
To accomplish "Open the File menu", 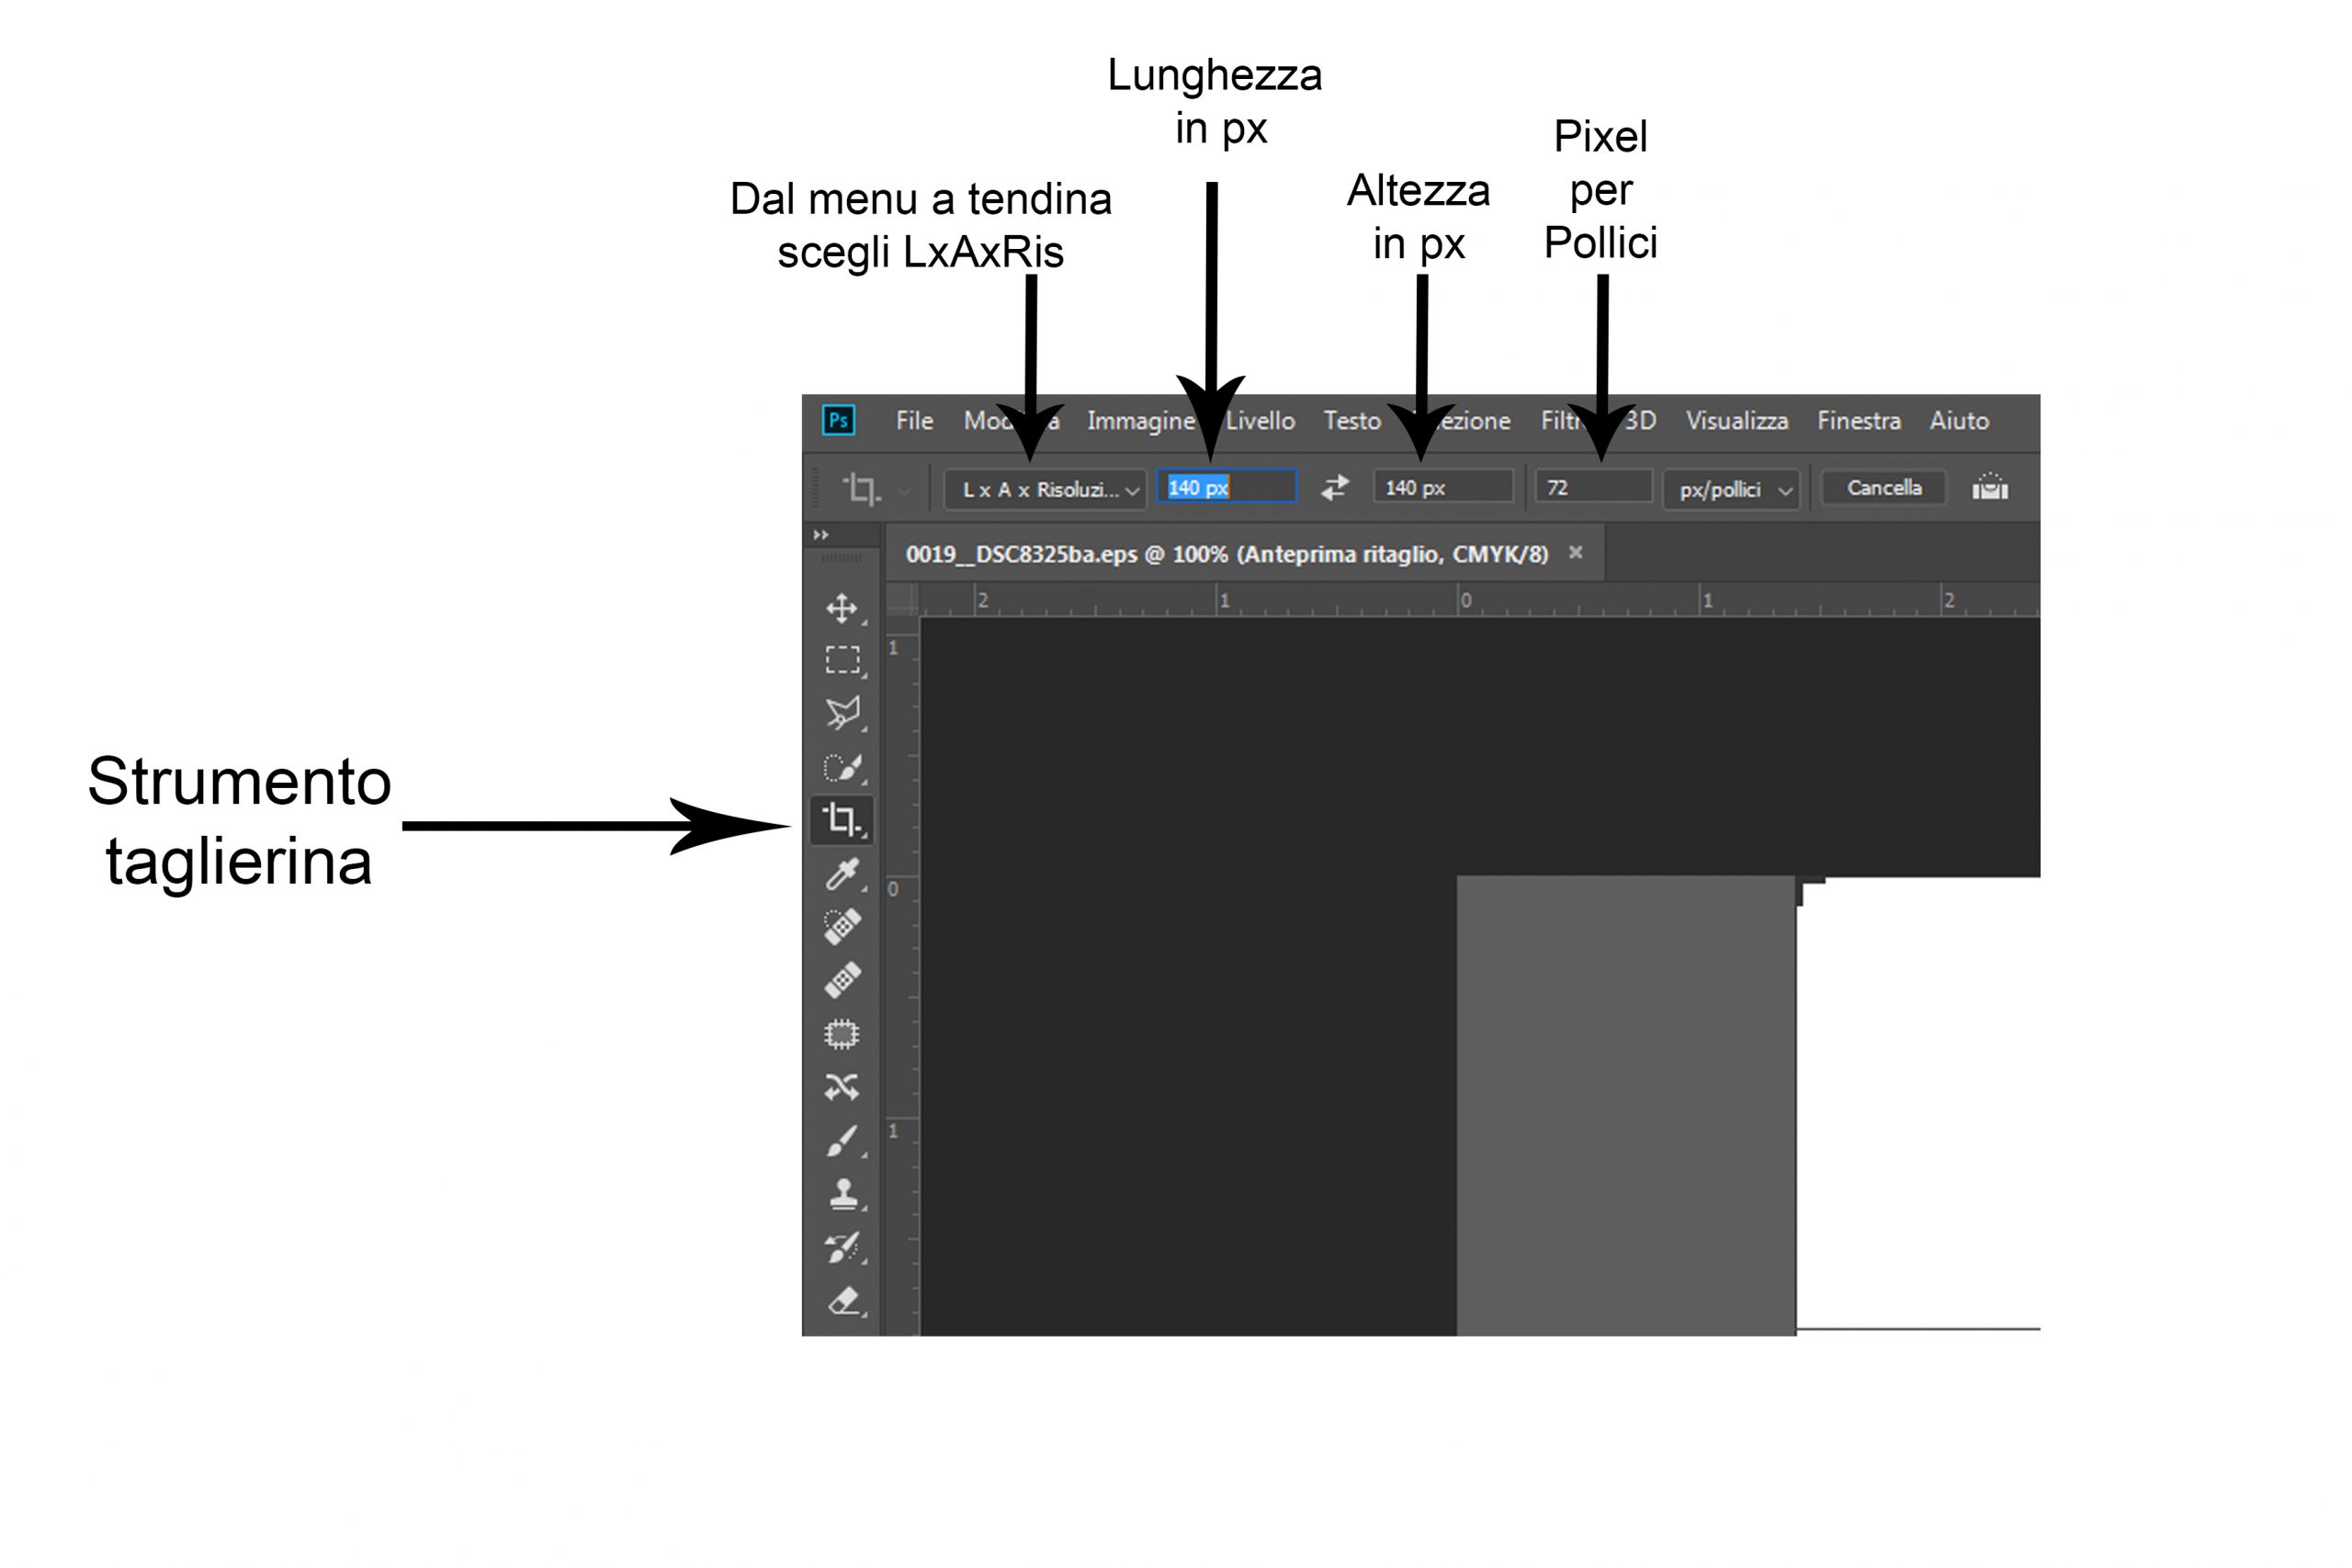I will (x=914, y=421).
